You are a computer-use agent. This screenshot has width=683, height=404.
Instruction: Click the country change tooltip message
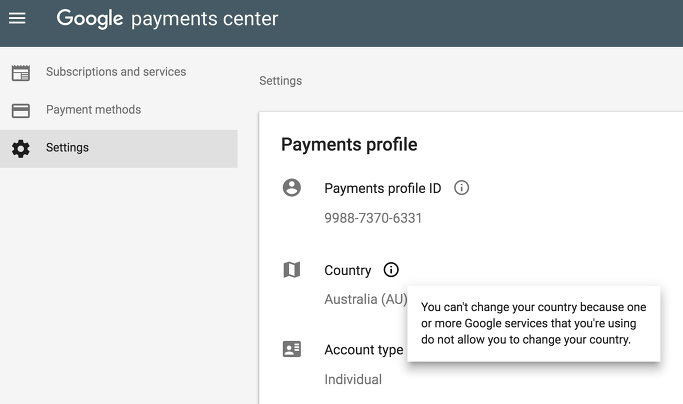coord(533,323)
